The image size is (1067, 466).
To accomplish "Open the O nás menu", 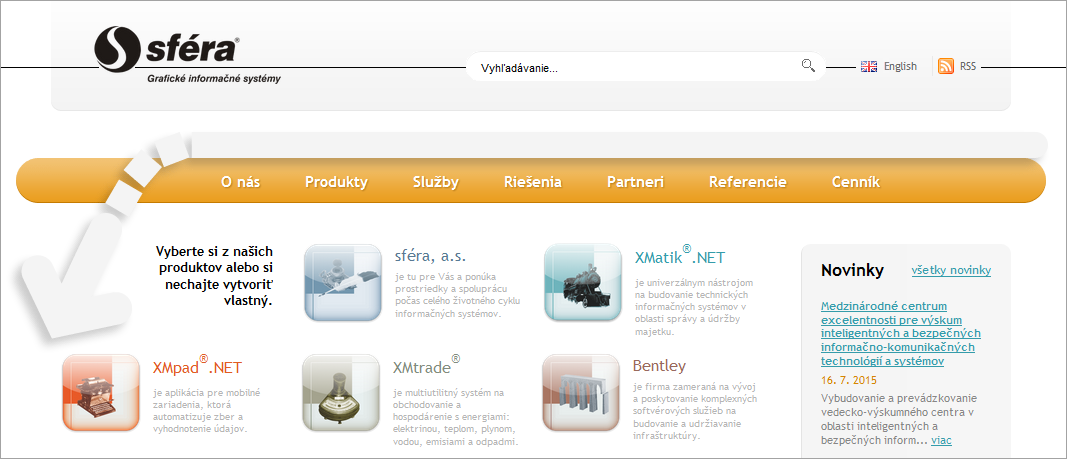I will pyautogui.click(x=240, y=182).
